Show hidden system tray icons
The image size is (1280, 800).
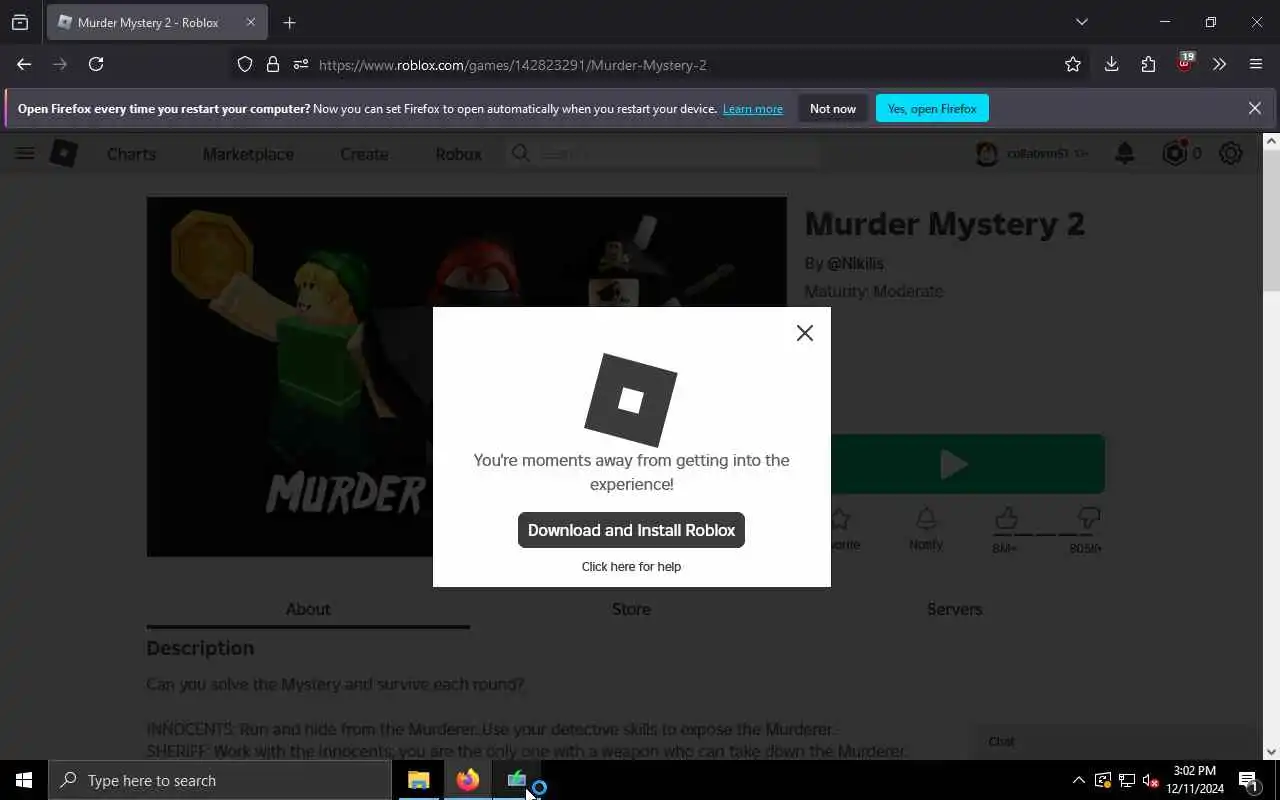(x=1078, y=780)
